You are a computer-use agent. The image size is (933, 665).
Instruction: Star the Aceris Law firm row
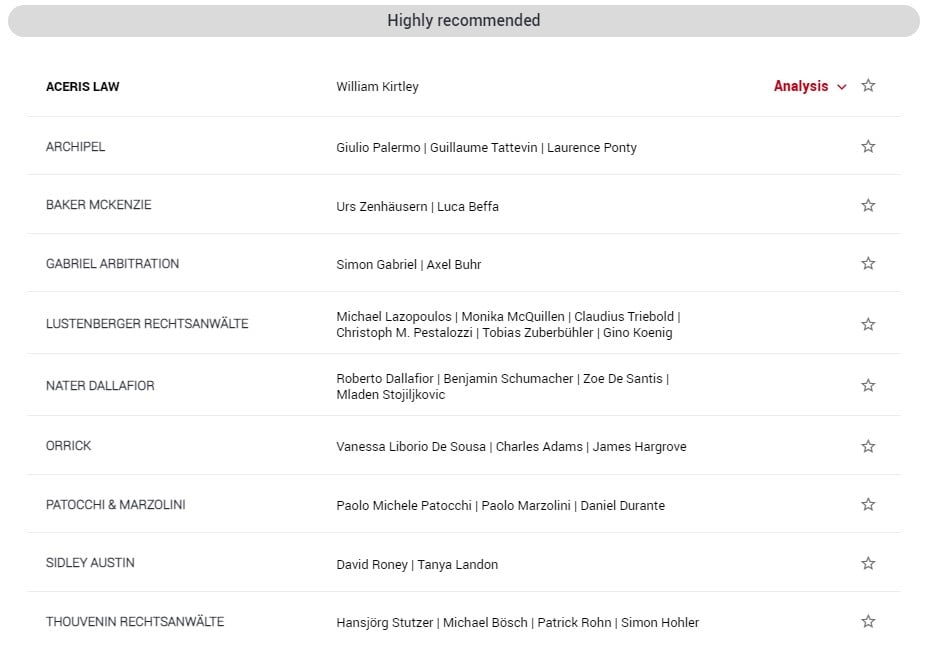pos(868,86)
